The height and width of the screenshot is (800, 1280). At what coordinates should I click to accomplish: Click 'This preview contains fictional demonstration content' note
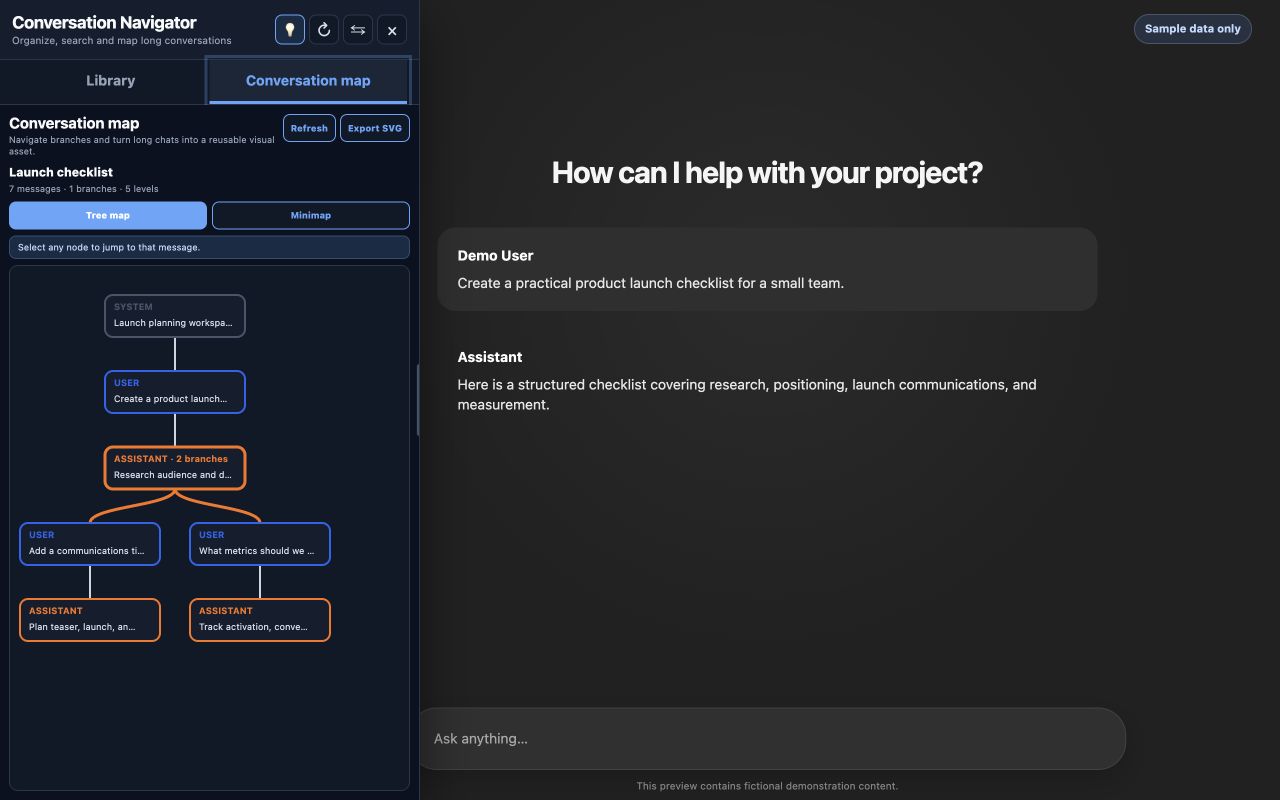click(x=767, y=786)
